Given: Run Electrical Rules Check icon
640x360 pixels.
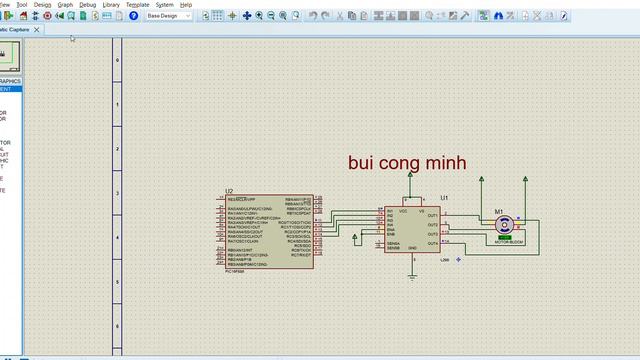Looking at the screenshot, I should click(564, 16).
